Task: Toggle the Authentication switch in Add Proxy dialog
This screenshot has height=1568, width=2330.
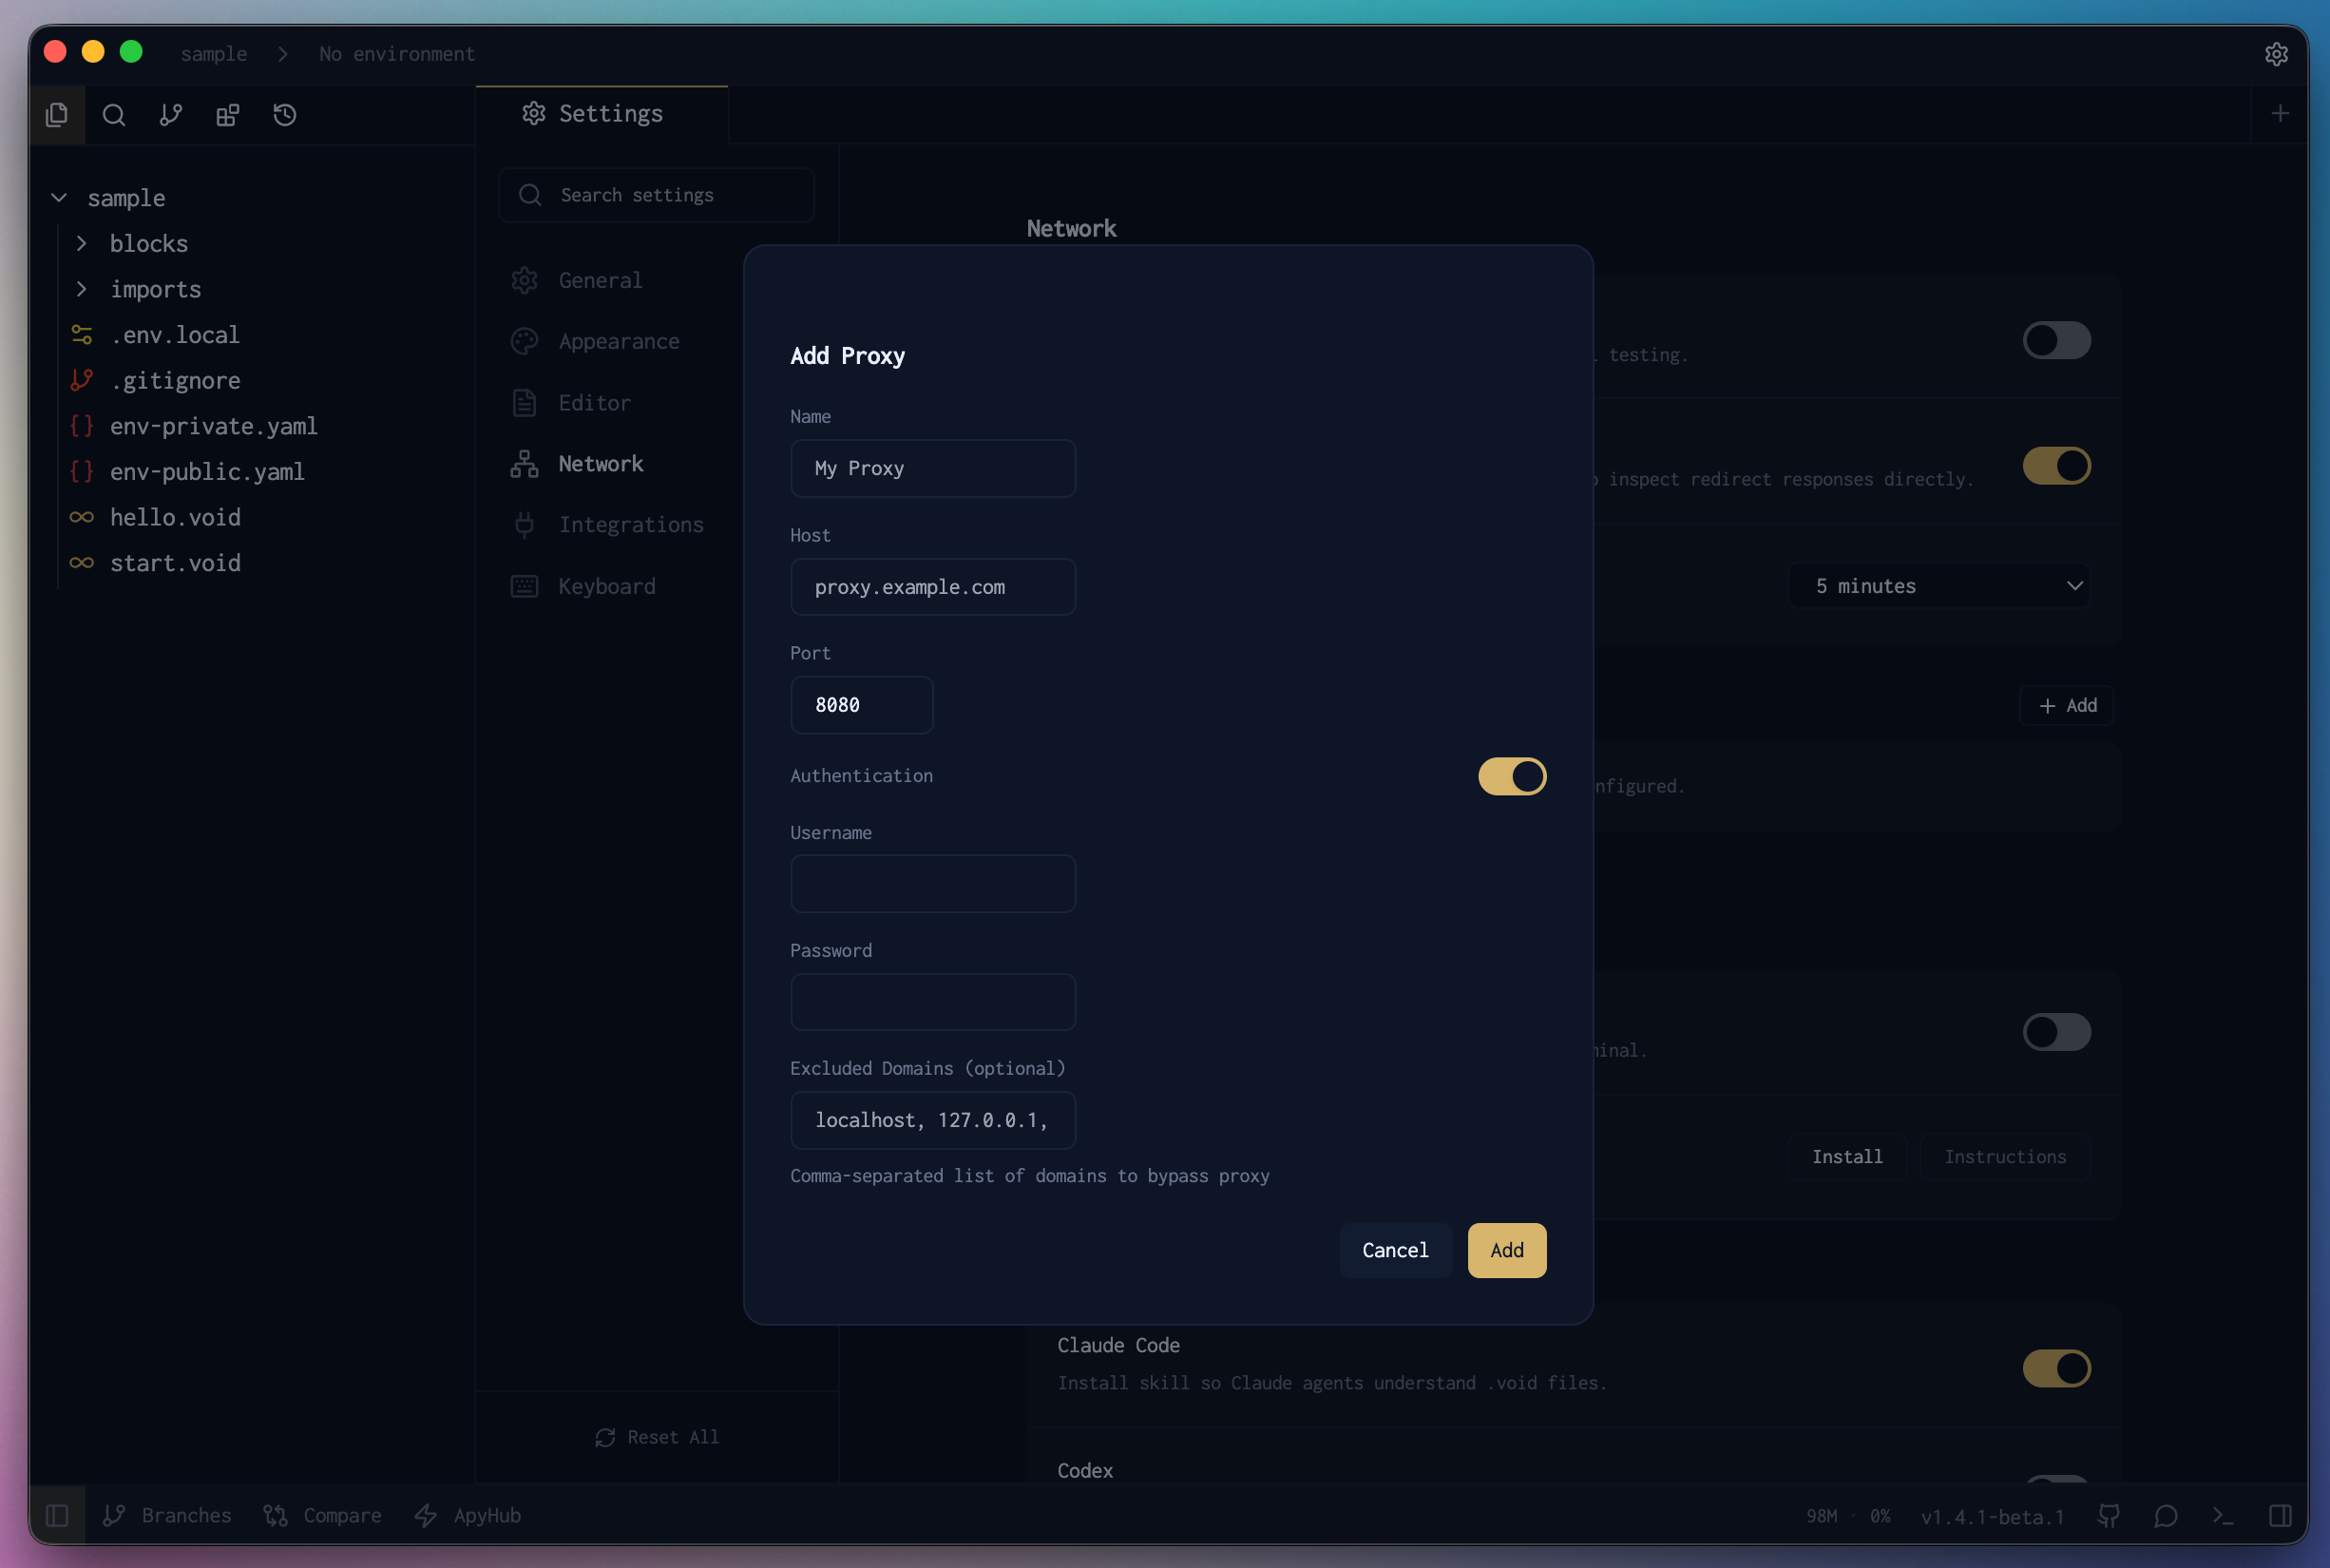Action: tap(1511, 776)
